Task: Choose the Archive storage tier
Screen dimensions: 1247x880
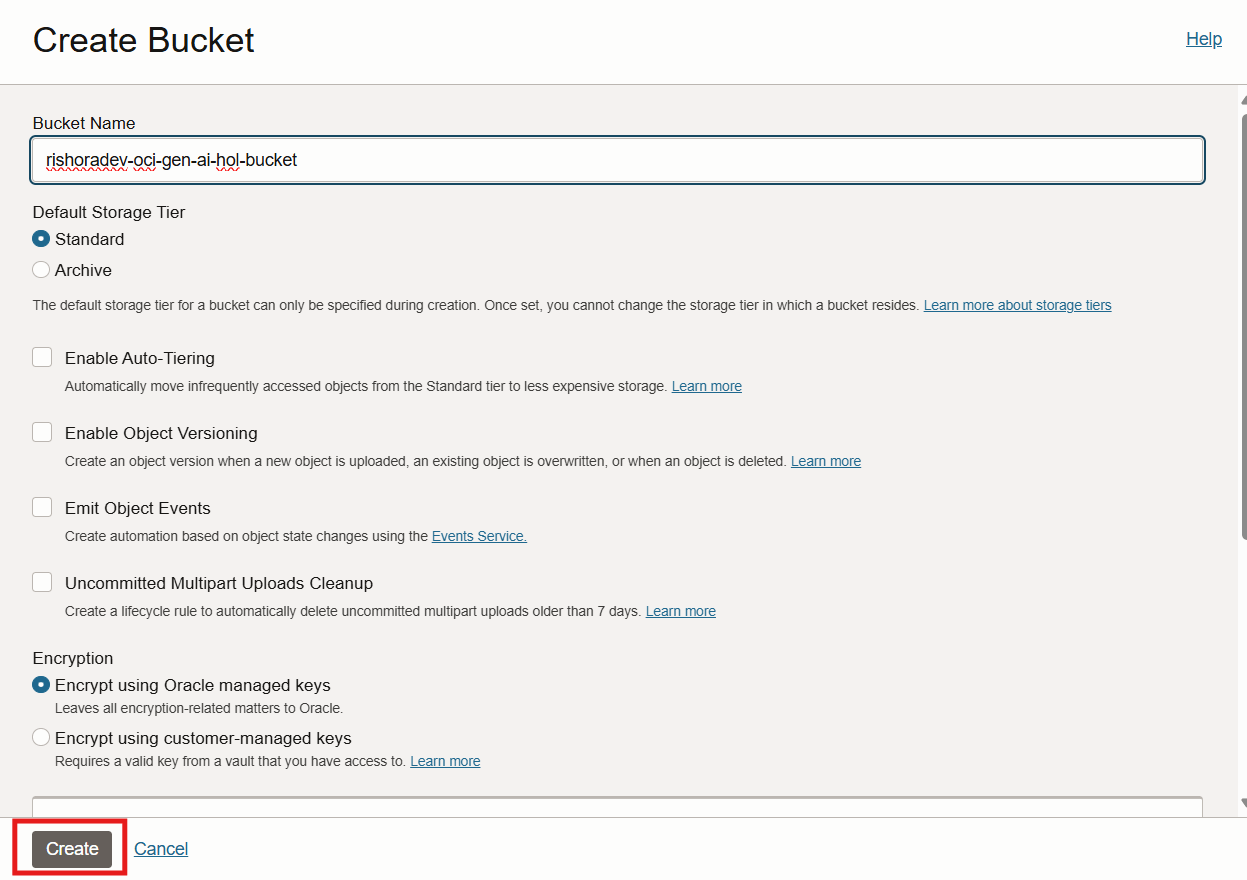Action: pos(41,270)
